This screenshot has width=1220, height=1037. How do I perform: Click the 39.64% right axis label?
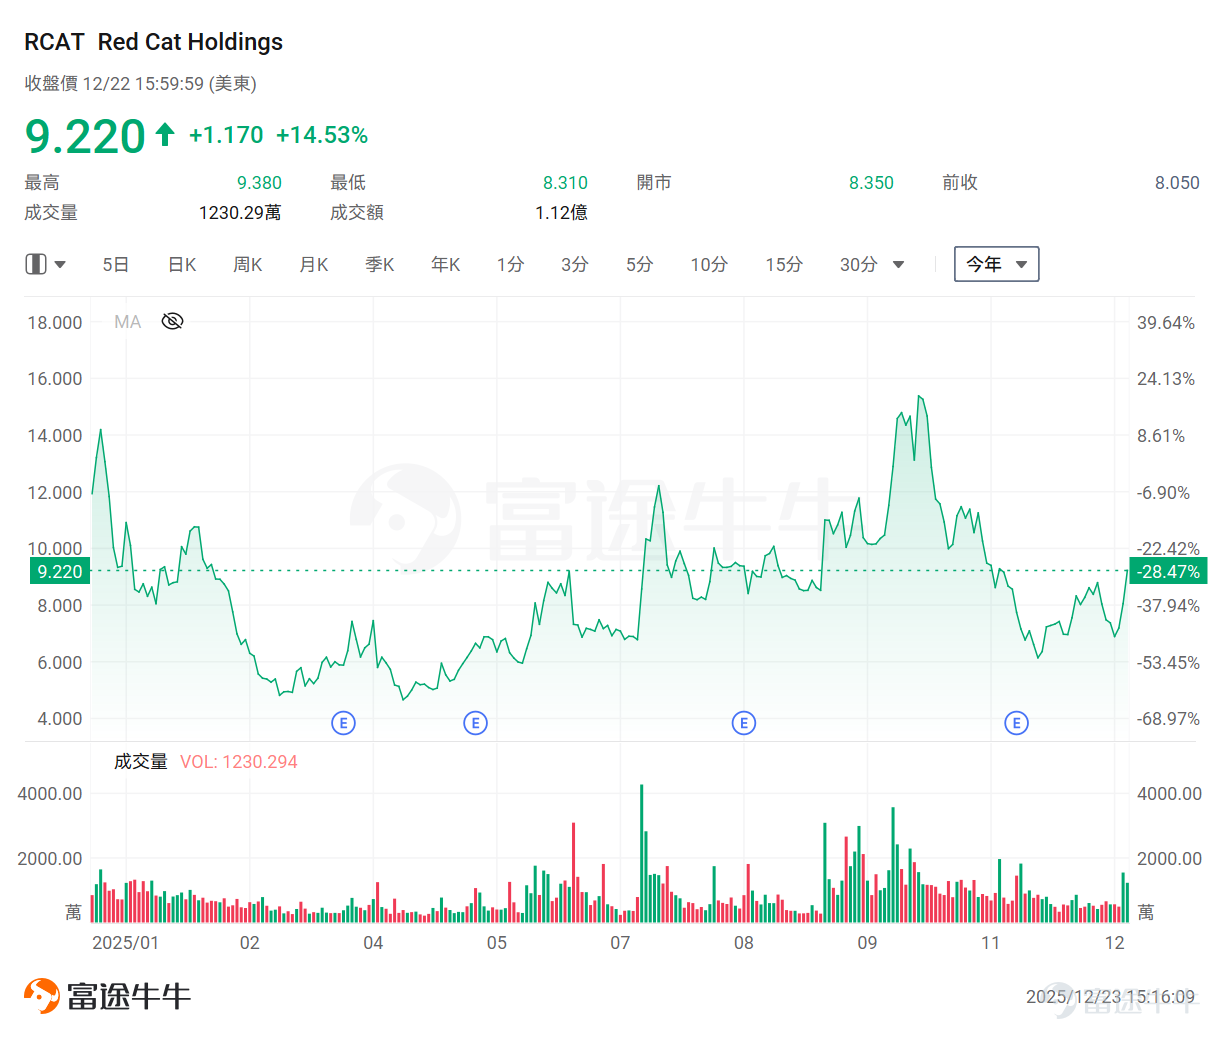tap(1166, 323)
